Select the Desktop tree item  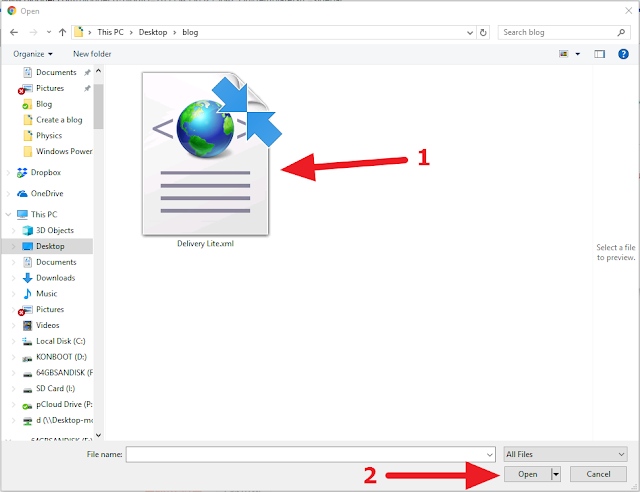pyautogui.click(x=50, y=246)
